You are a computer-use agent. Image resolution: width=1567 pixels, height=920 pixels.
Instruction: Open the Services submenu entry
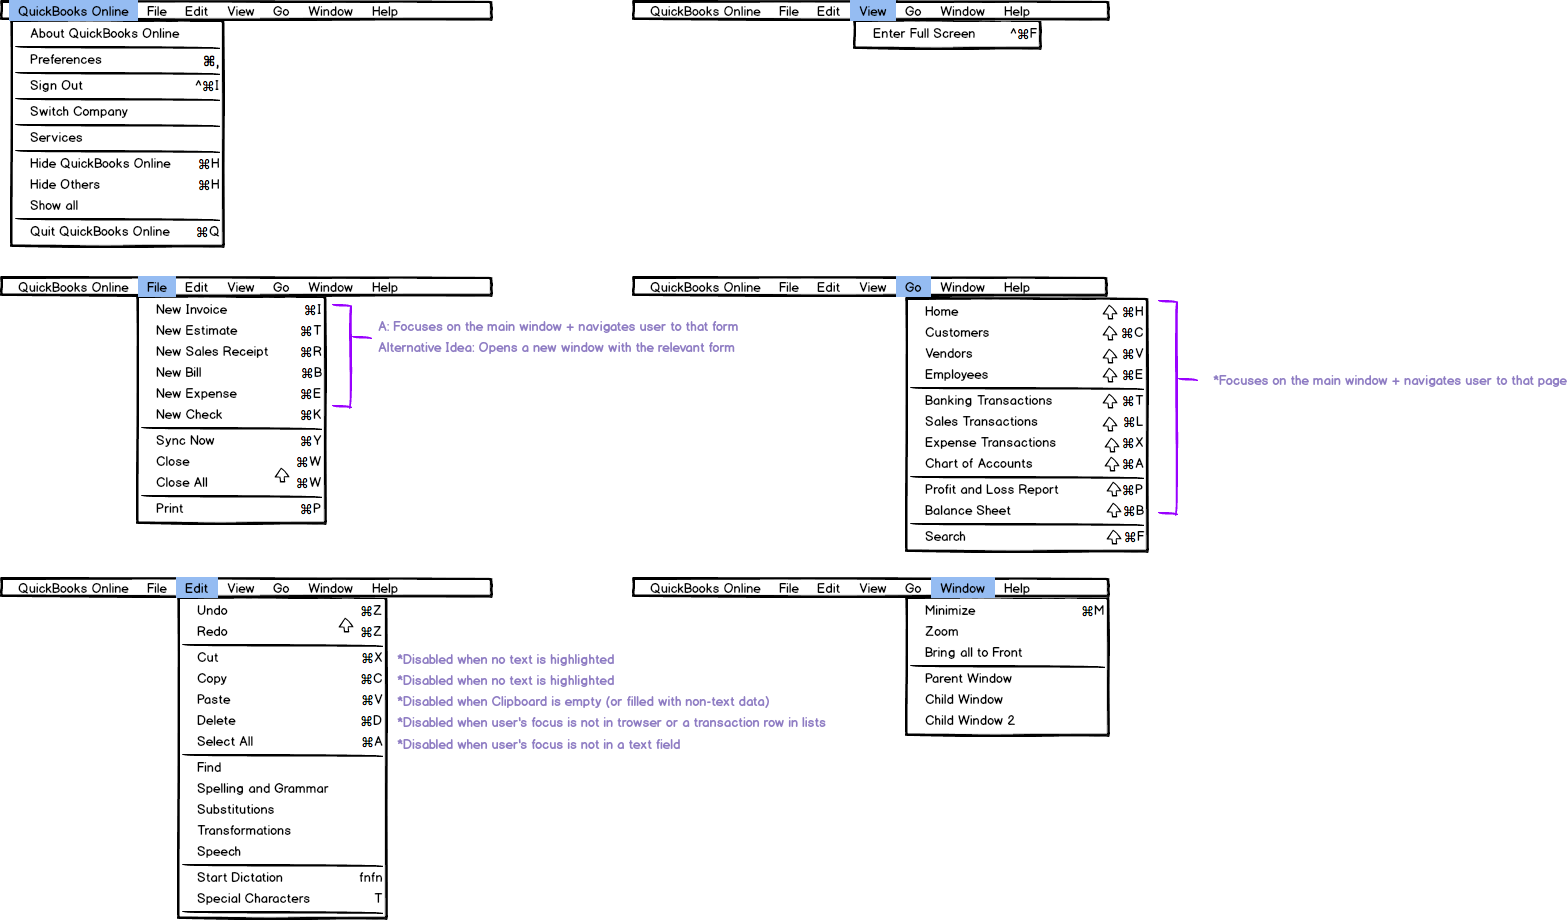point(117,137)
